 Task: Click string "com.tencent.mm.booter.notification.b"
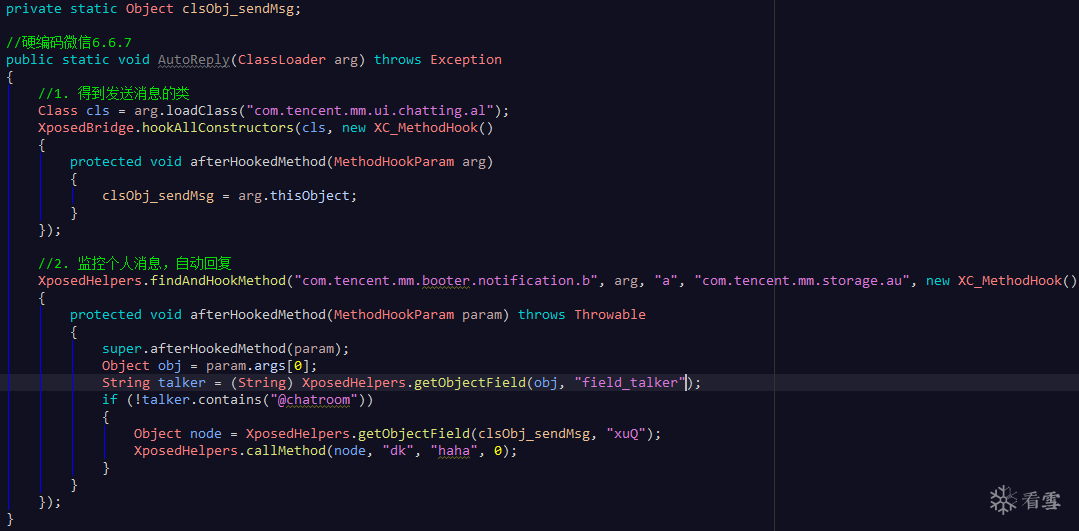point(447,281)
